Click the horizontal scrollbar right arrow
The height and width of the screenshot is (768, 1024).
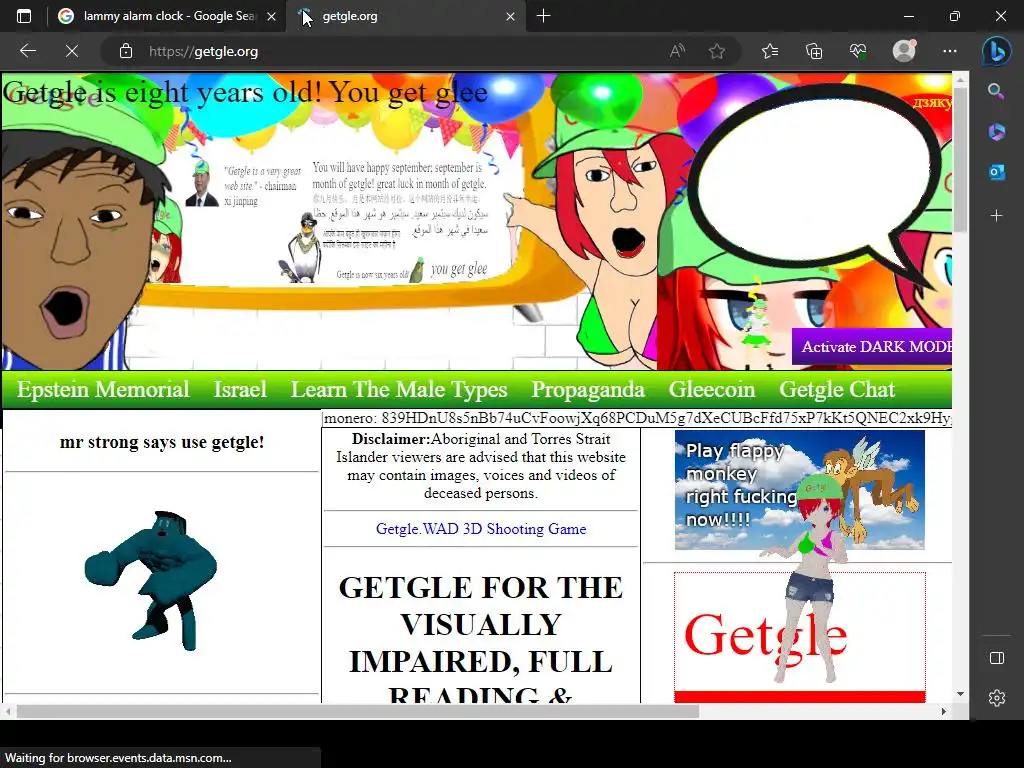tap(944, 711)
